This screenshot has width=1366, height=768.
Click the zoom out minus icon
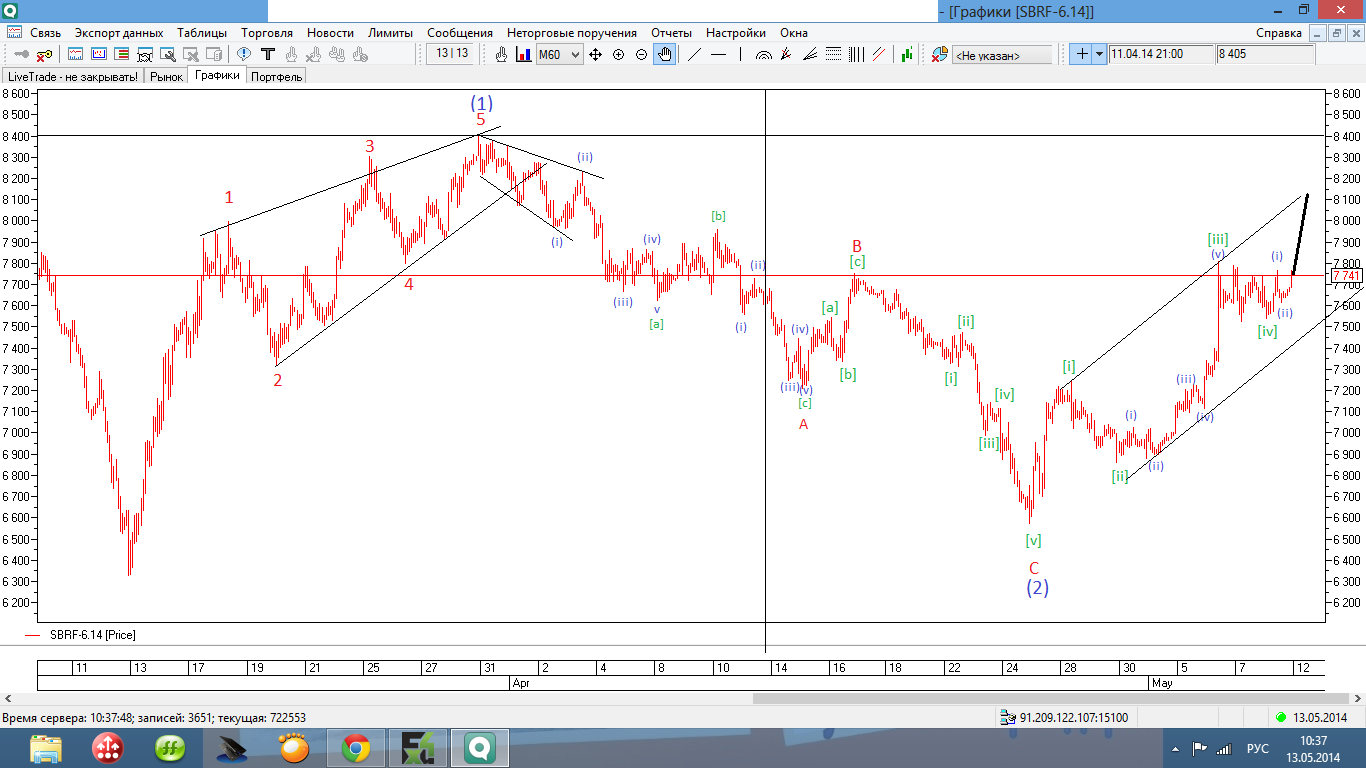point(641,54)
